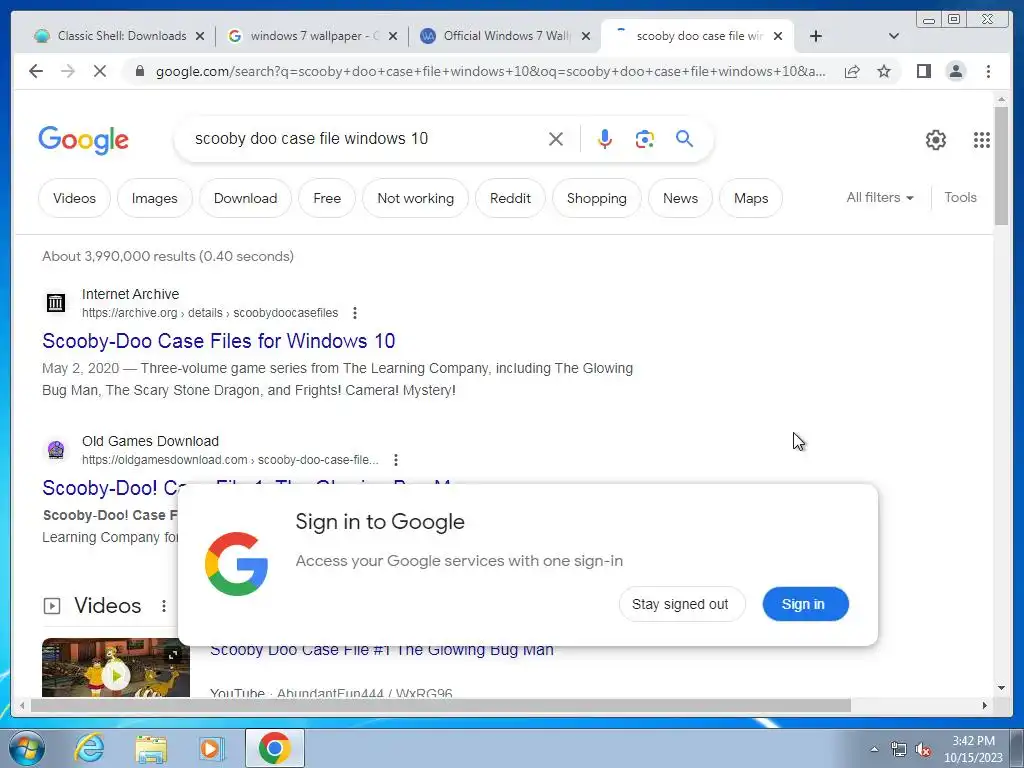Click the Internet Archive favicon
Screen dimensions: 1024x768
[56, 302]
